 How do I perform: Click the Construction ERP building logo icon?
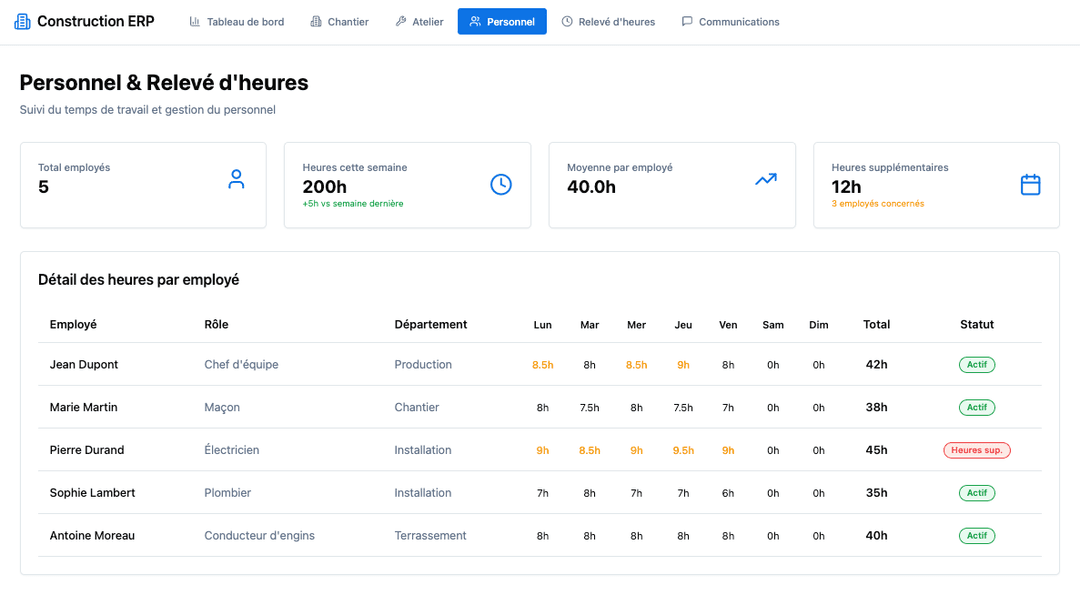point(22,21)
